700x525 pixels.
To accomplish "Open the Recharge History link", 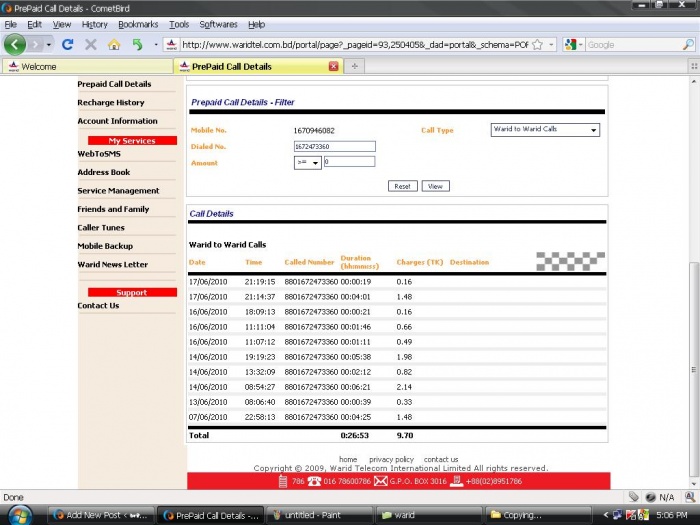I will (111, 102).
